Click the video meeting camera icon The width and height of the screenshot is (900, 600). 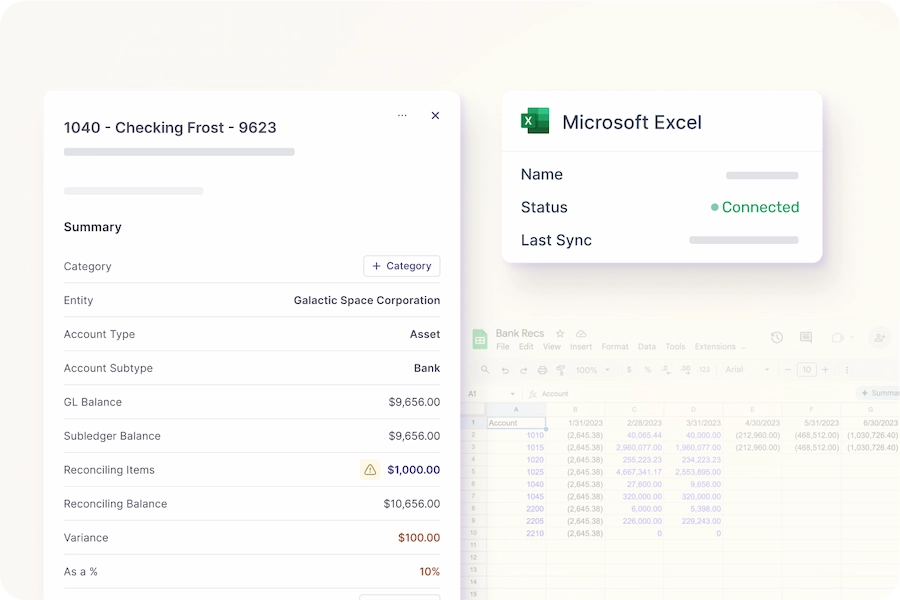[837, 338]
